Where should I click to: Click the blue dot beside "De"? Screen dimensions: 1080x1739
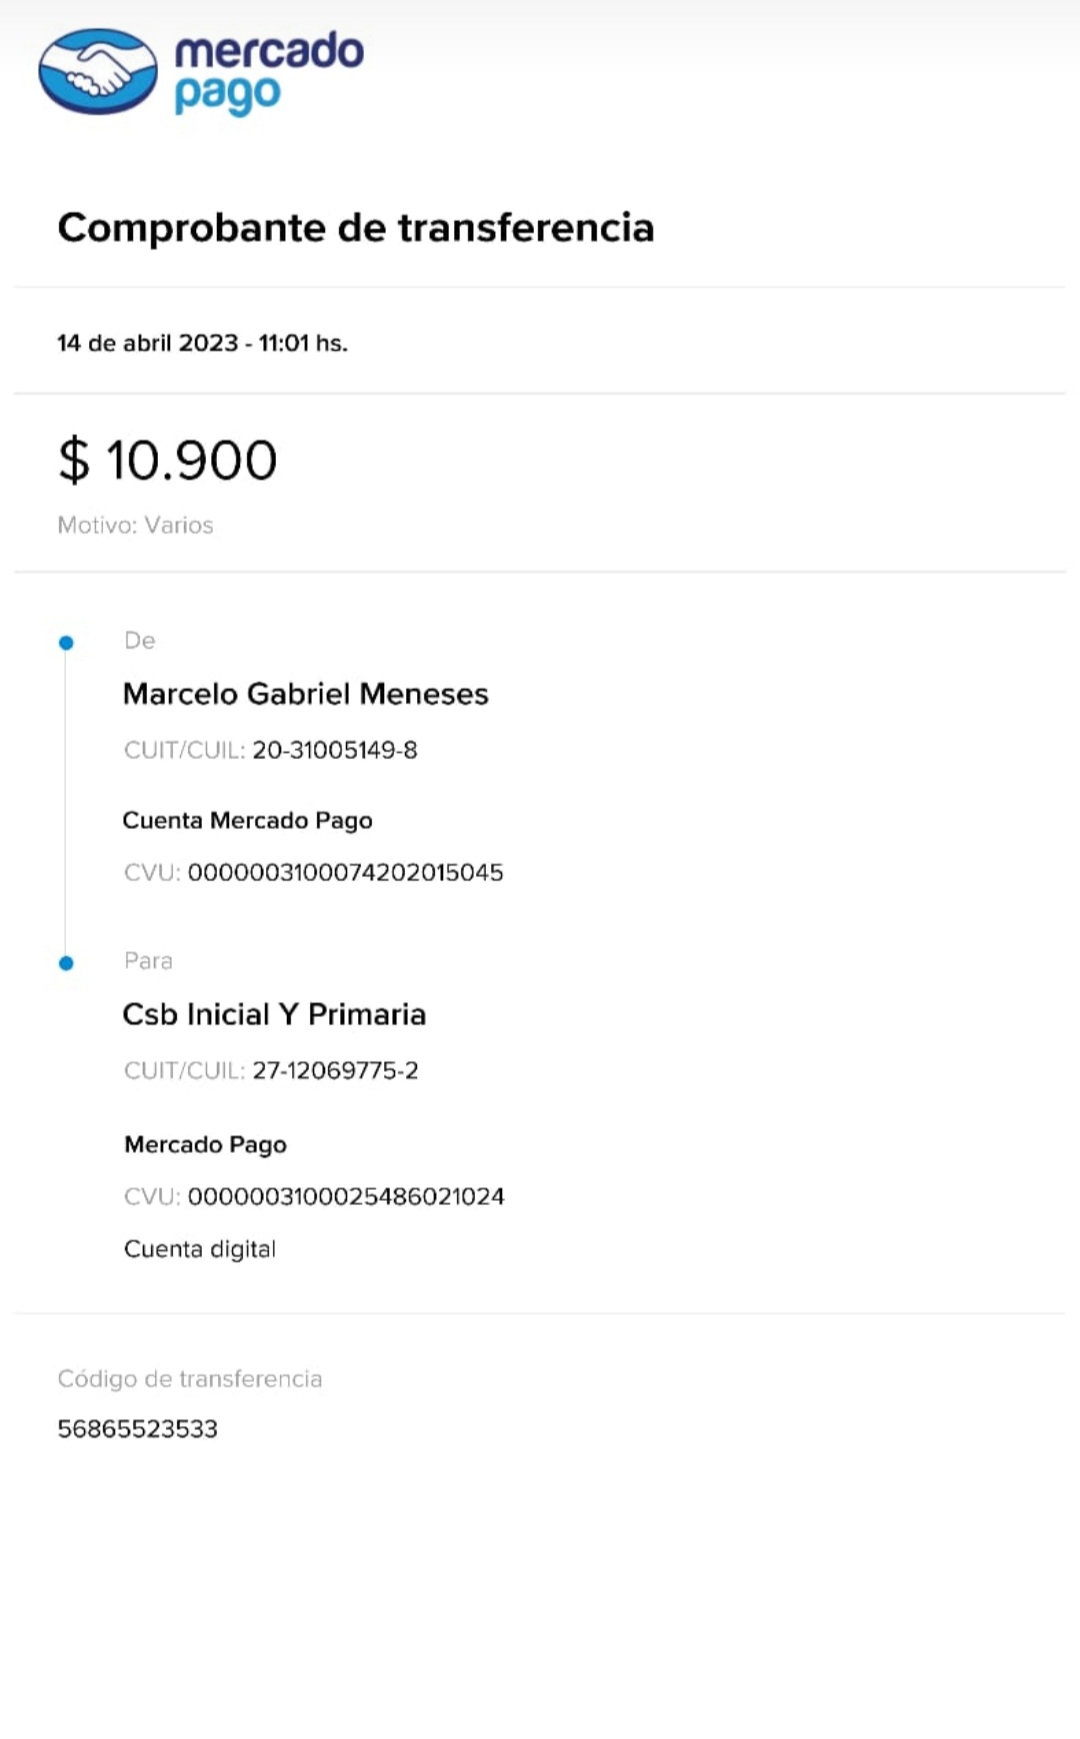[x=66, y=643]
